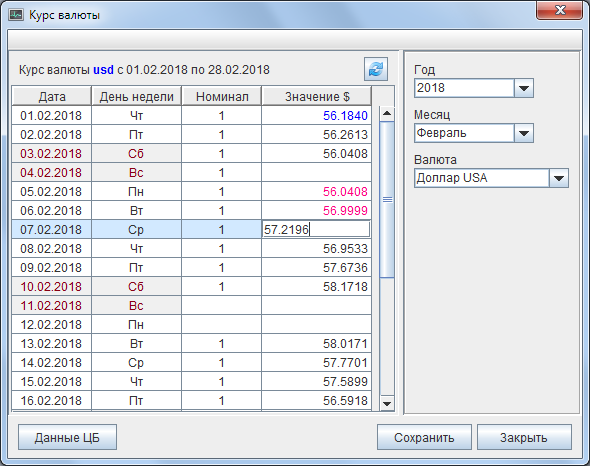Save changes with Сохранить button
The width and height of the screenshot is (590, 466).
[424, 437]
